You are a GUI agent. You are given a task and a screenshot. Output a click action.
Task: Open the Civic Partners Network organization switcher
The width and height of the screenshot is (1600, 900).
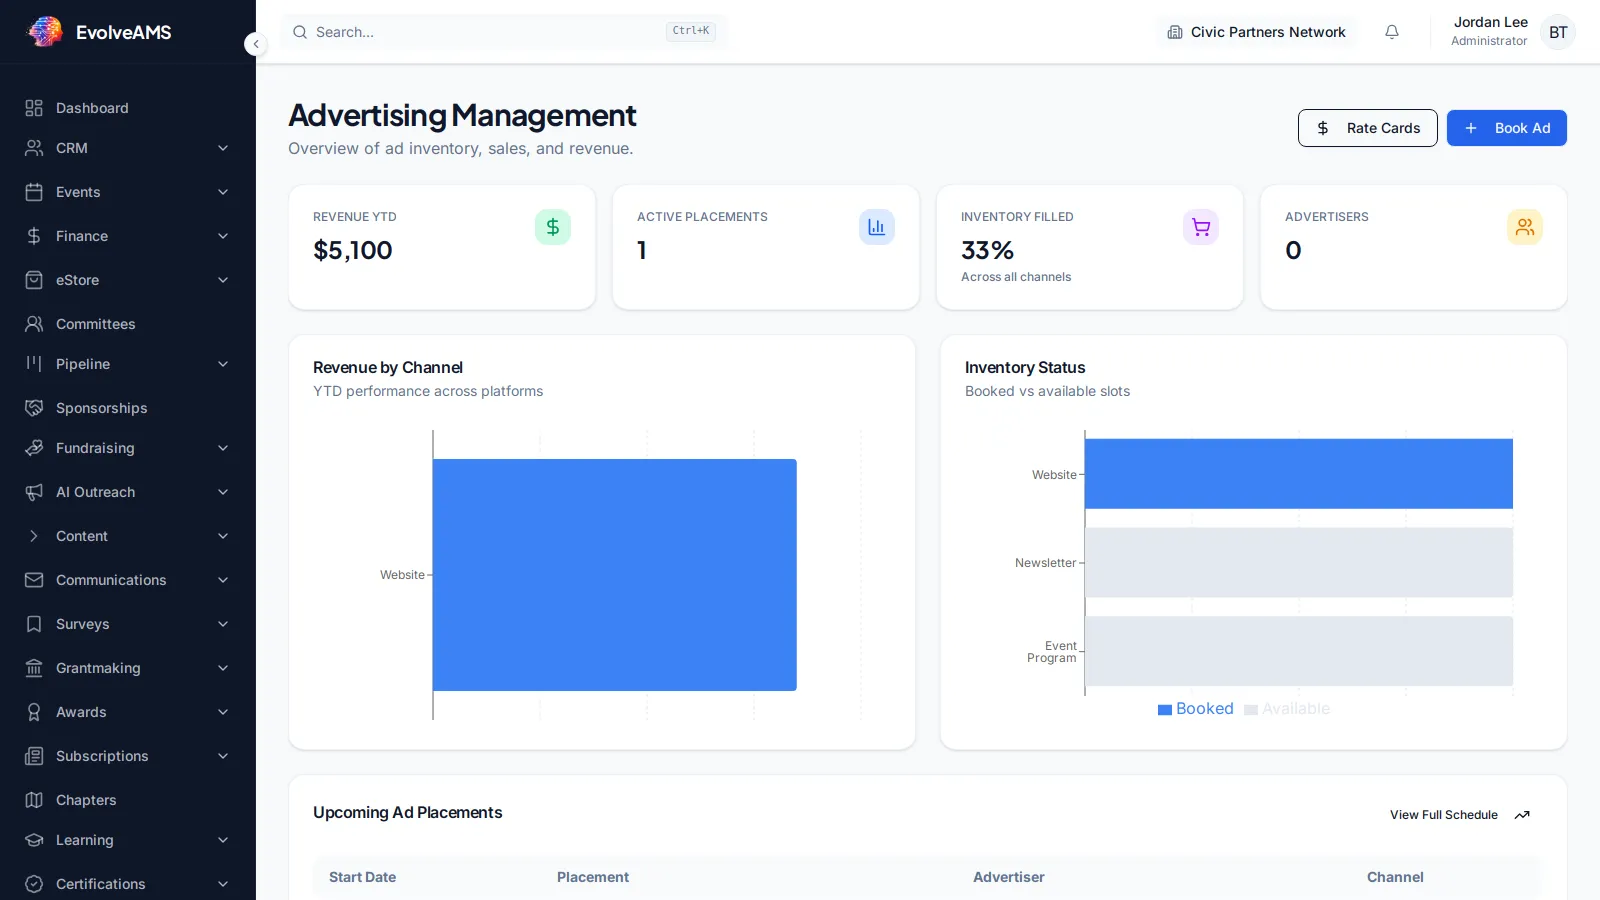[x=1257, y=32]
